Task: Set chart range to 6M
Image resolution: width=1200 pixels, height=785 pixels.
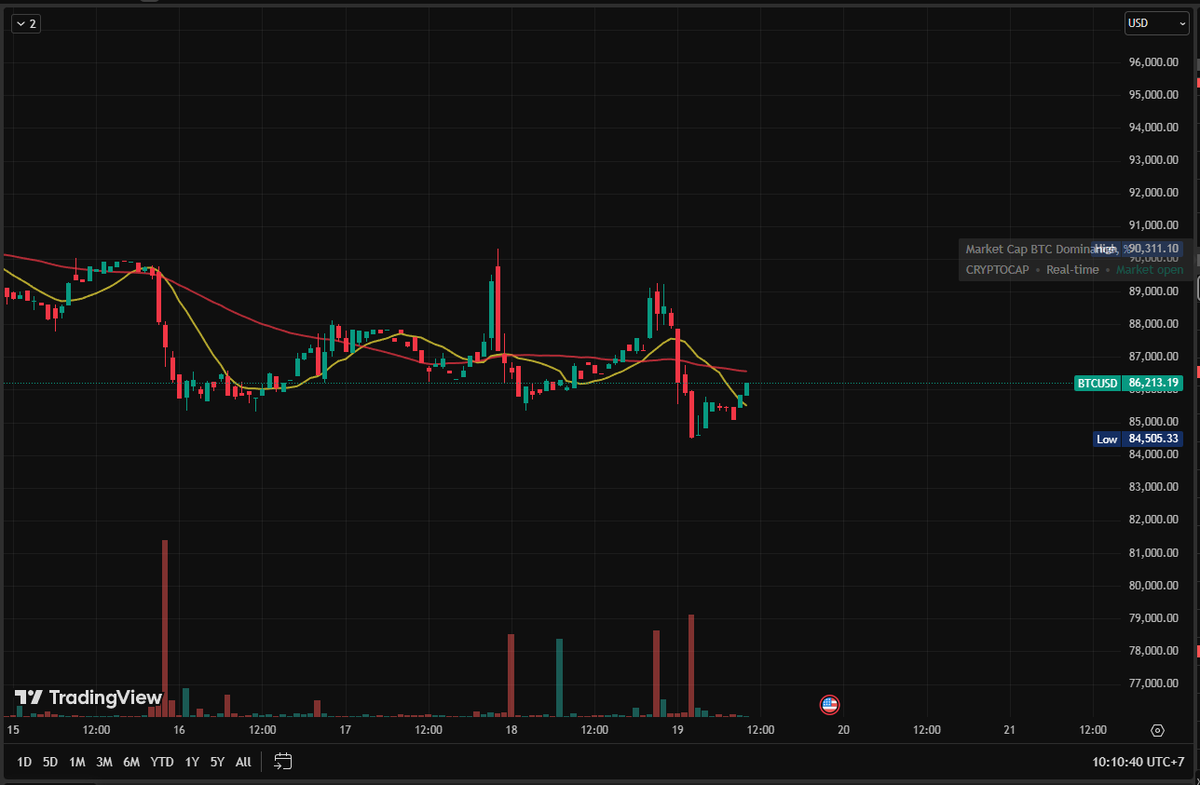Action: pos(131,762)
